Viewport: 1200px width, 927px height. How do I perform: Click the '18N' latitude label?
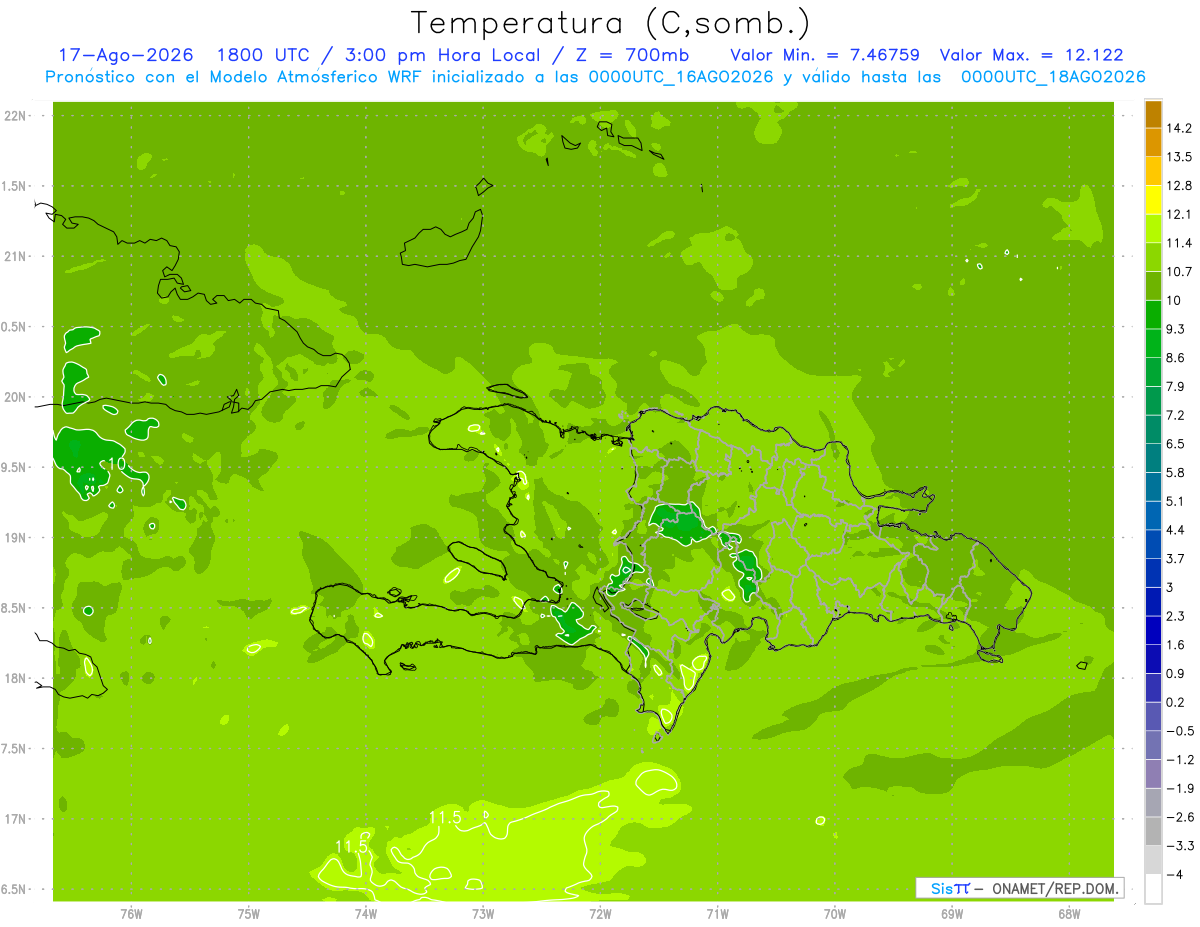click(x=17, y=678)
